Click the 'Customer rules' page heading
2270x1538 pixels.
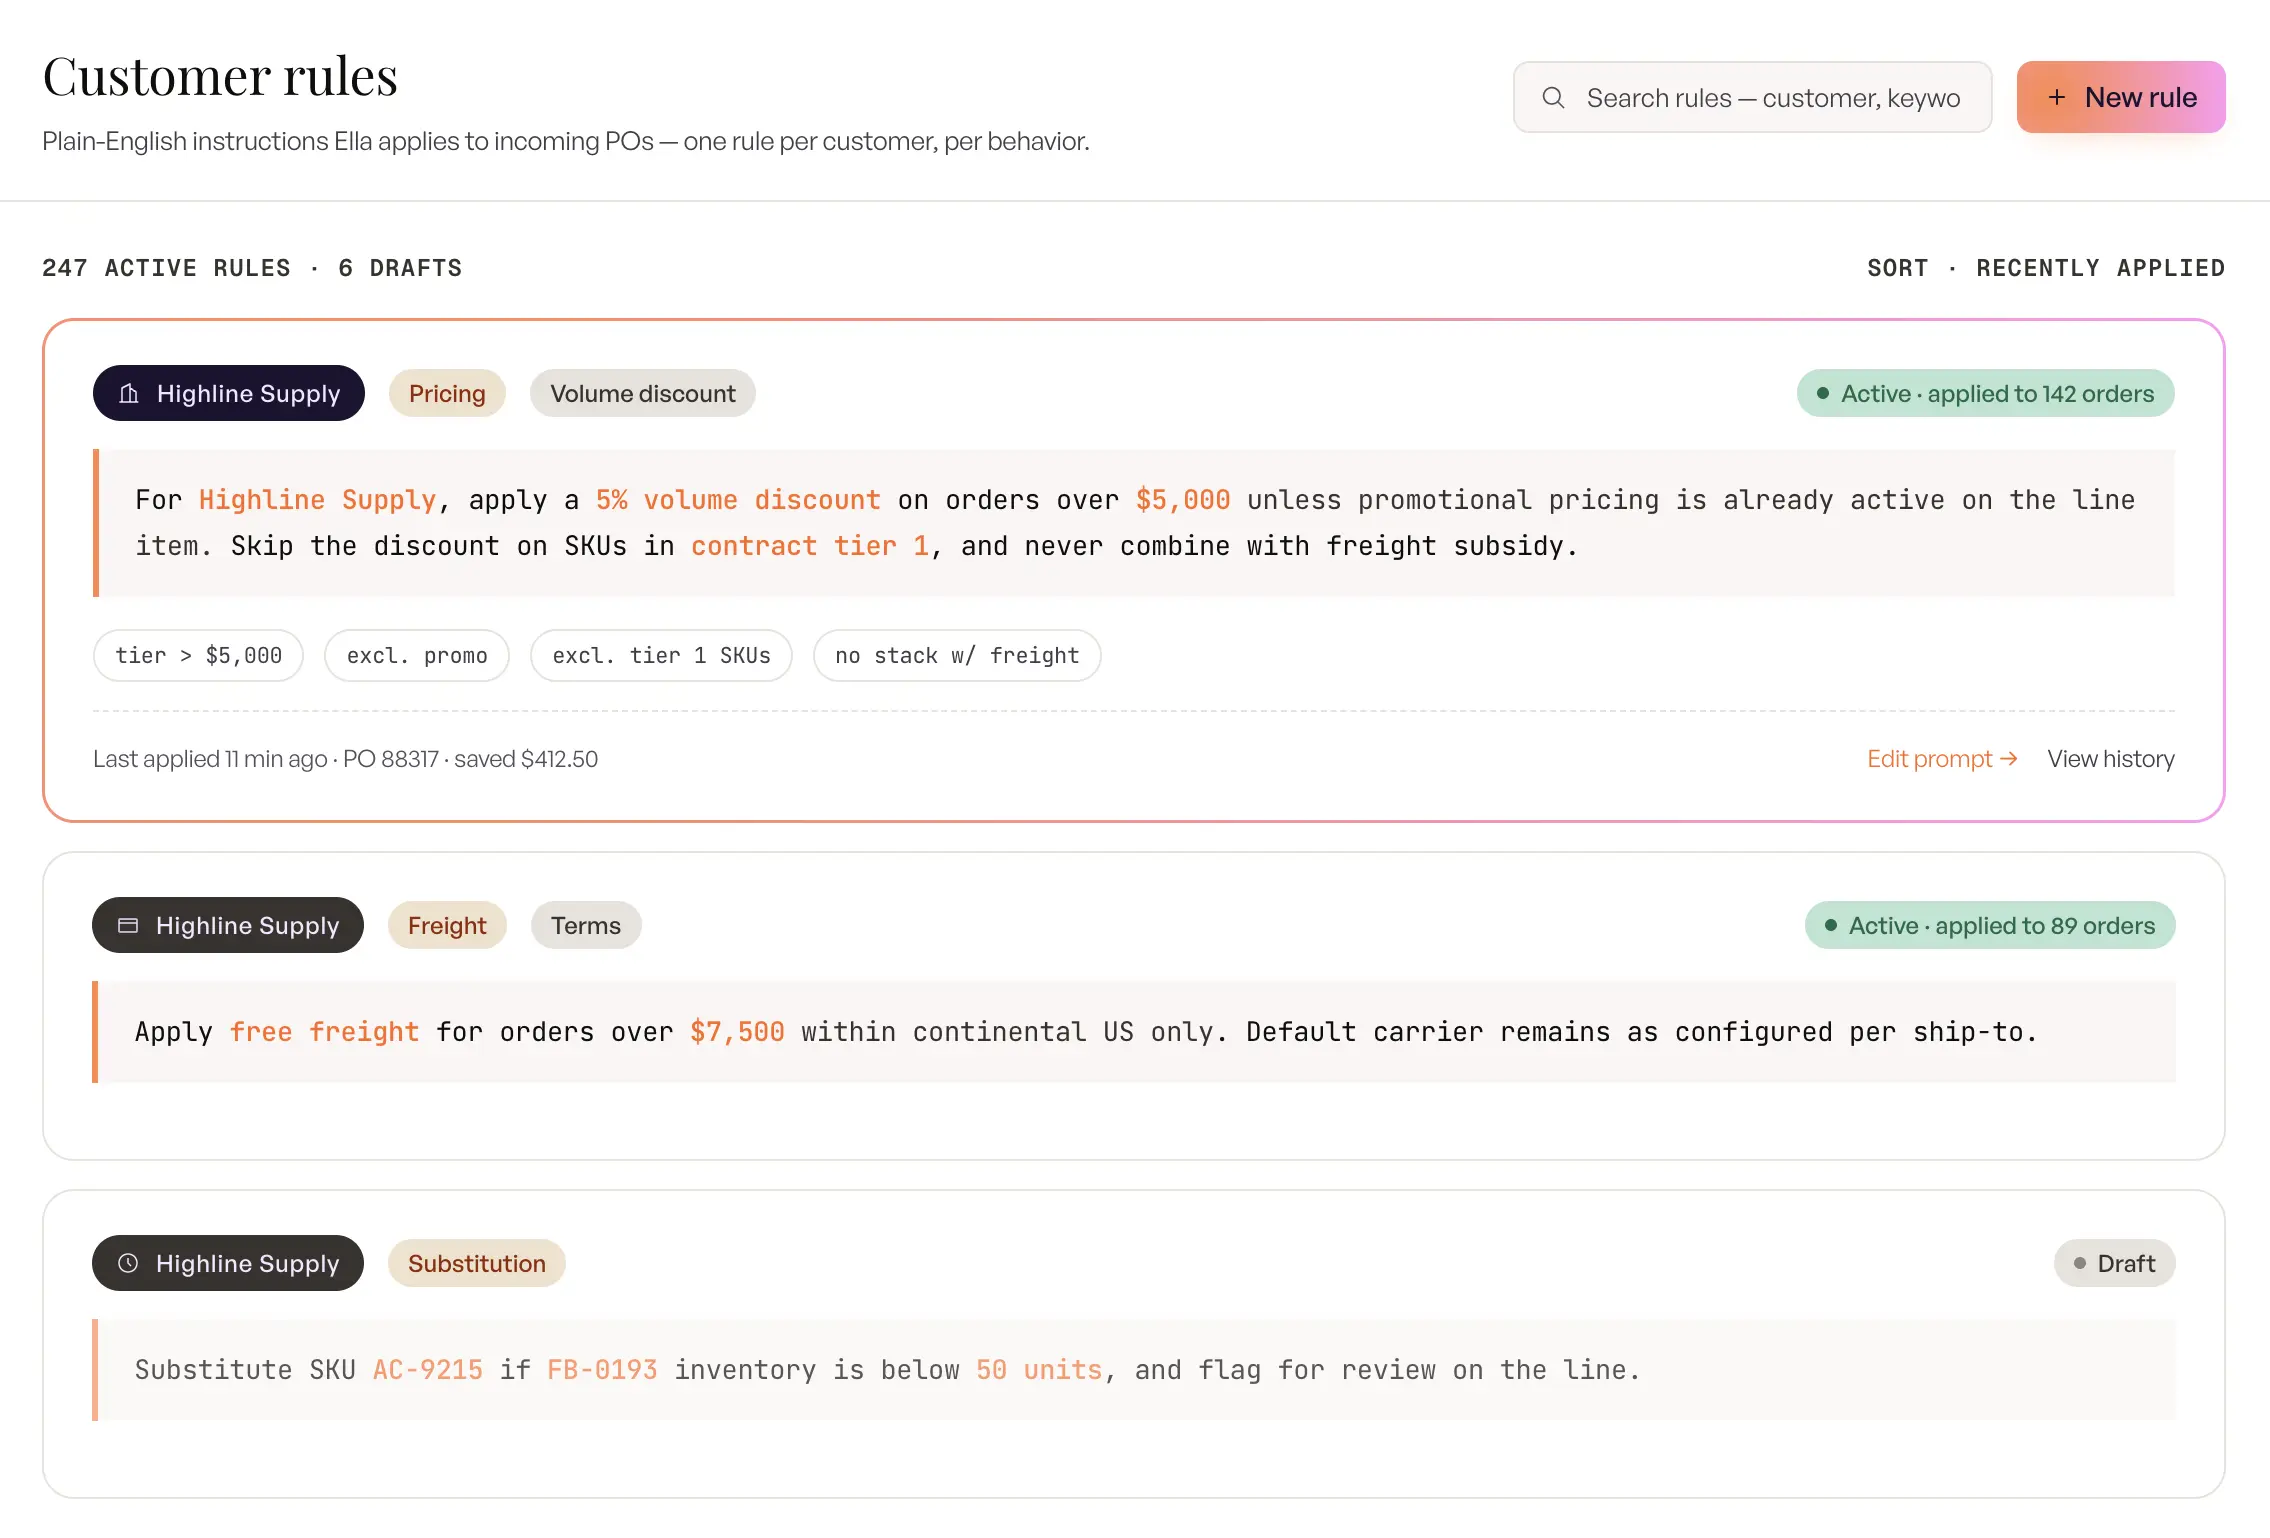click(220, 77)
